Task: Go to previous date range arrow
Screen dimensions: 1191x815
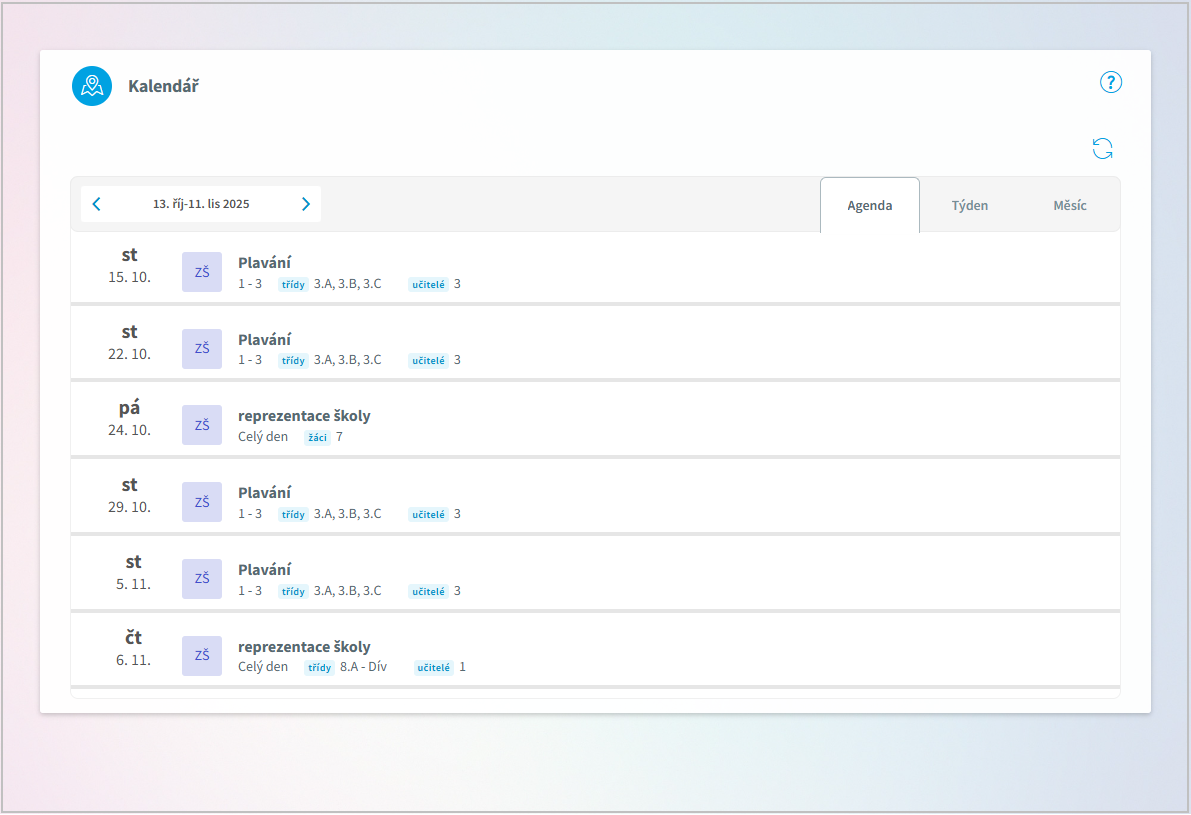Action: tap(97, 204)
